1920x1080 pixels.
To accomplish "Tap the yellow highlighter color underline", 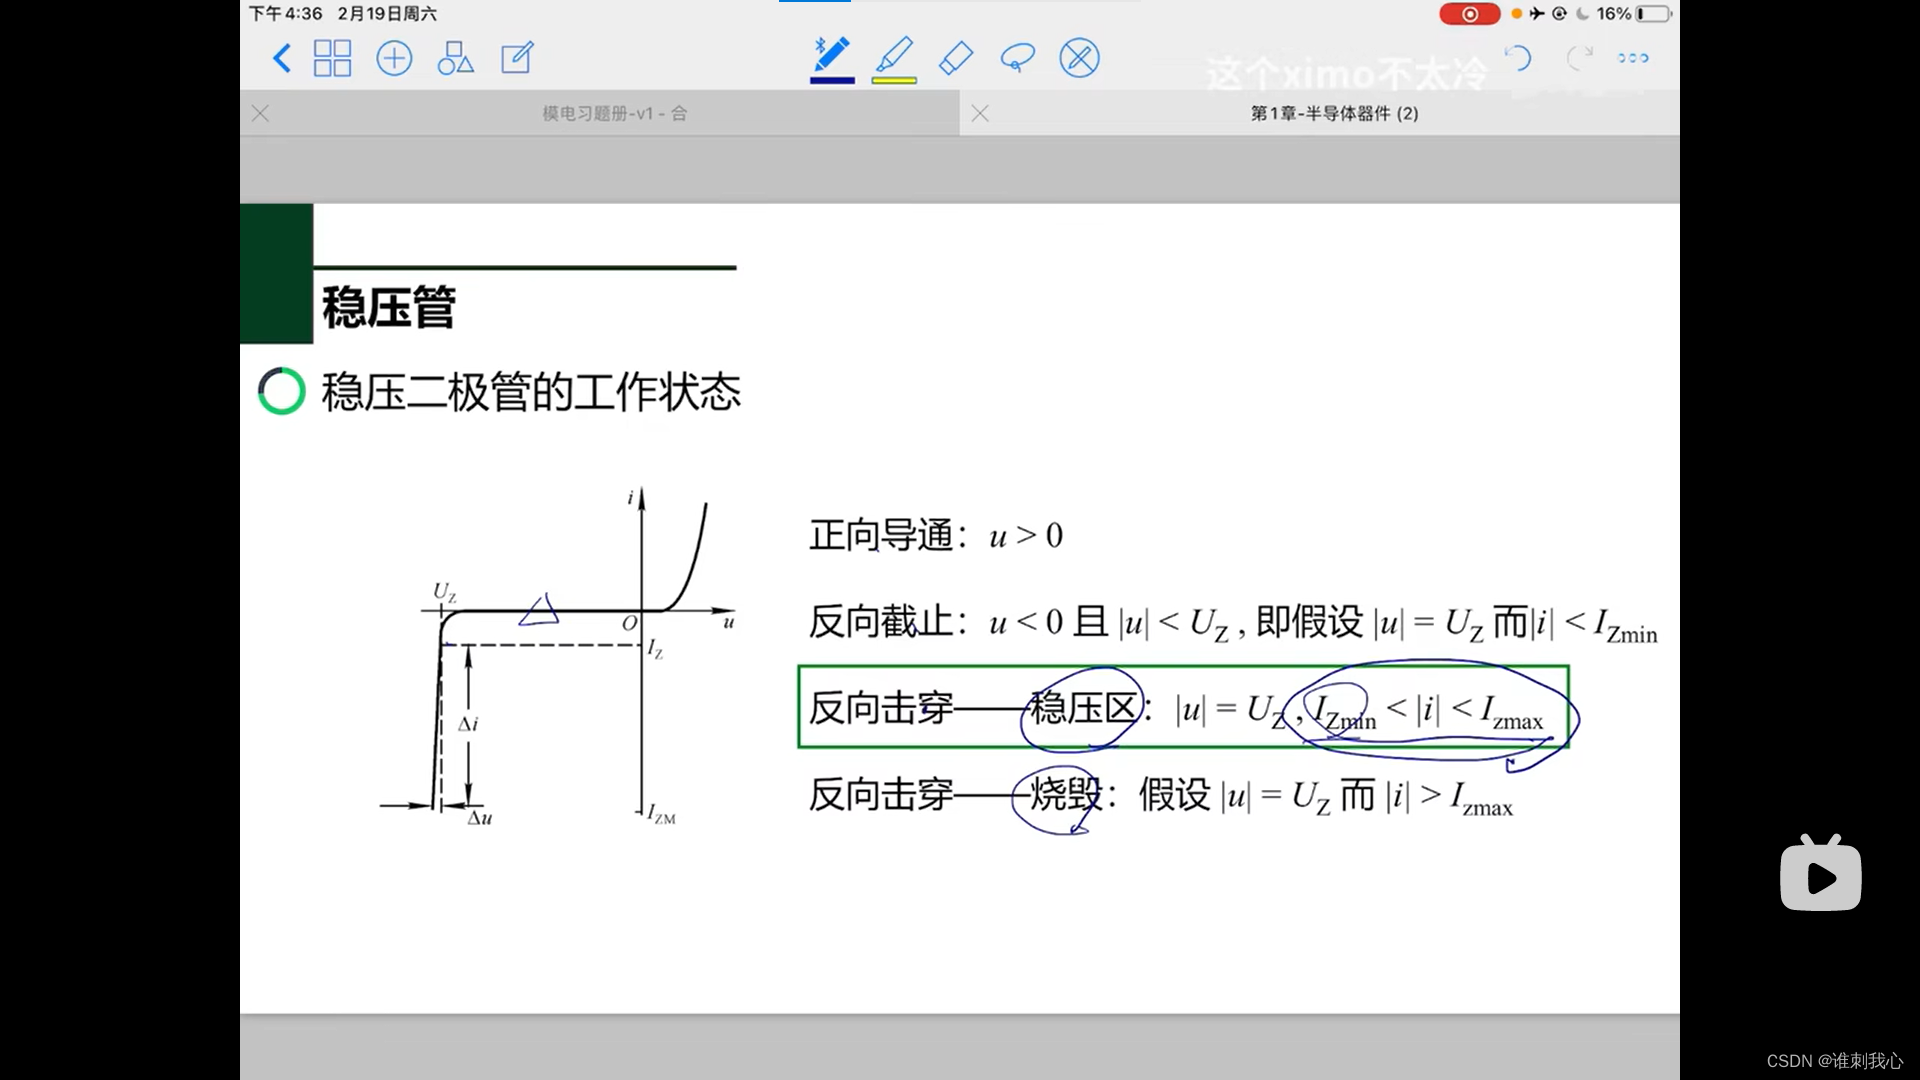I will (894, 80).
